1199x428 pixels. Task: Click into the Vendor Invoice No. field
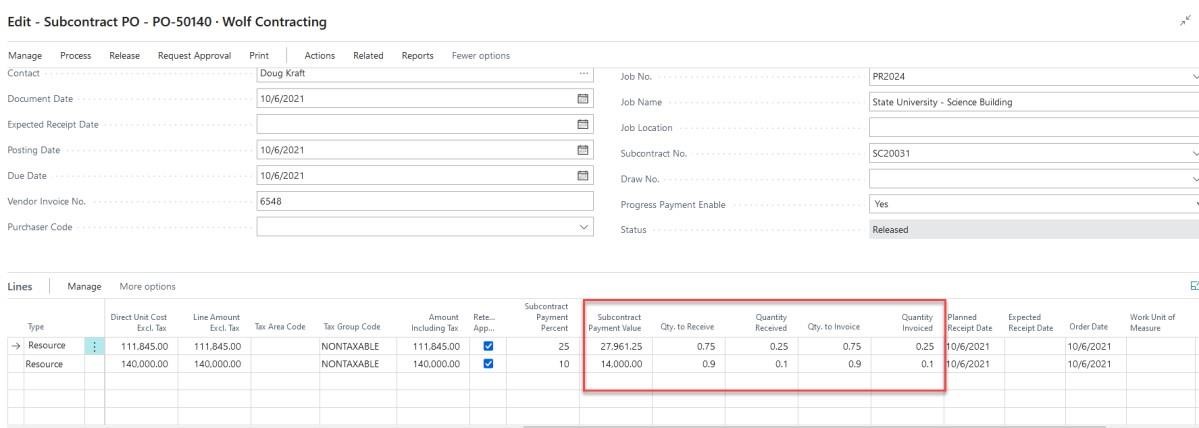pyautogui.click(x=425, y=202)
